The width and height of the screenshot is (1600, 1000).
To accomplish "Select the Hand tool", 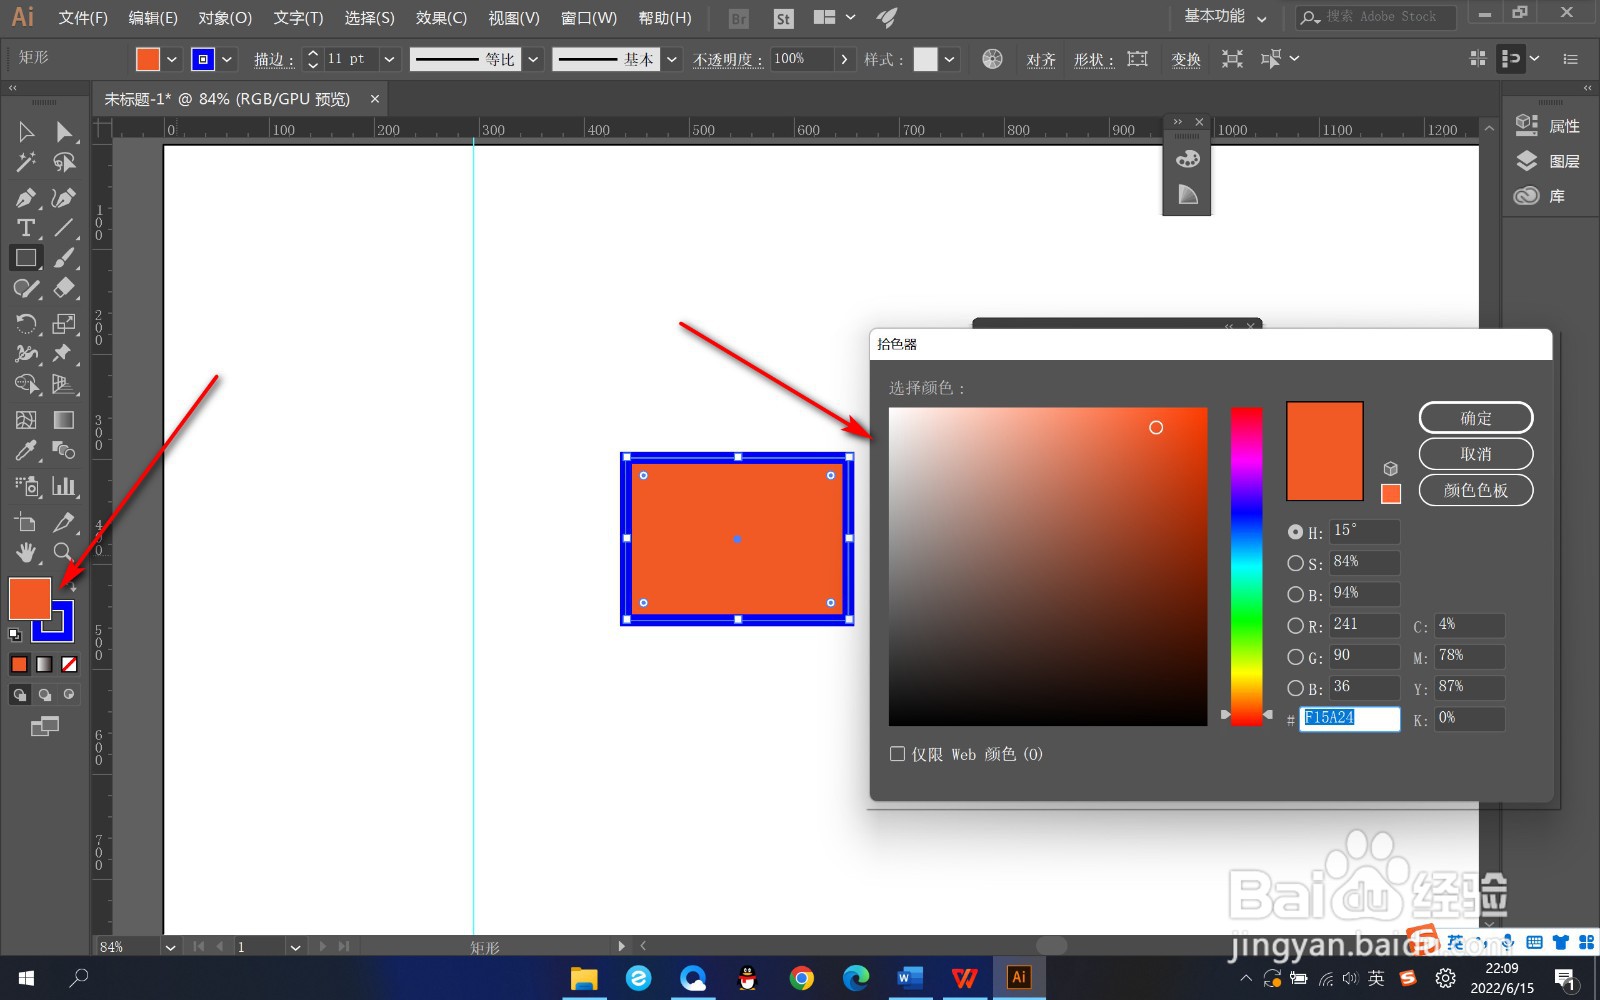I will pyautogui.click(x=26, y=552).
